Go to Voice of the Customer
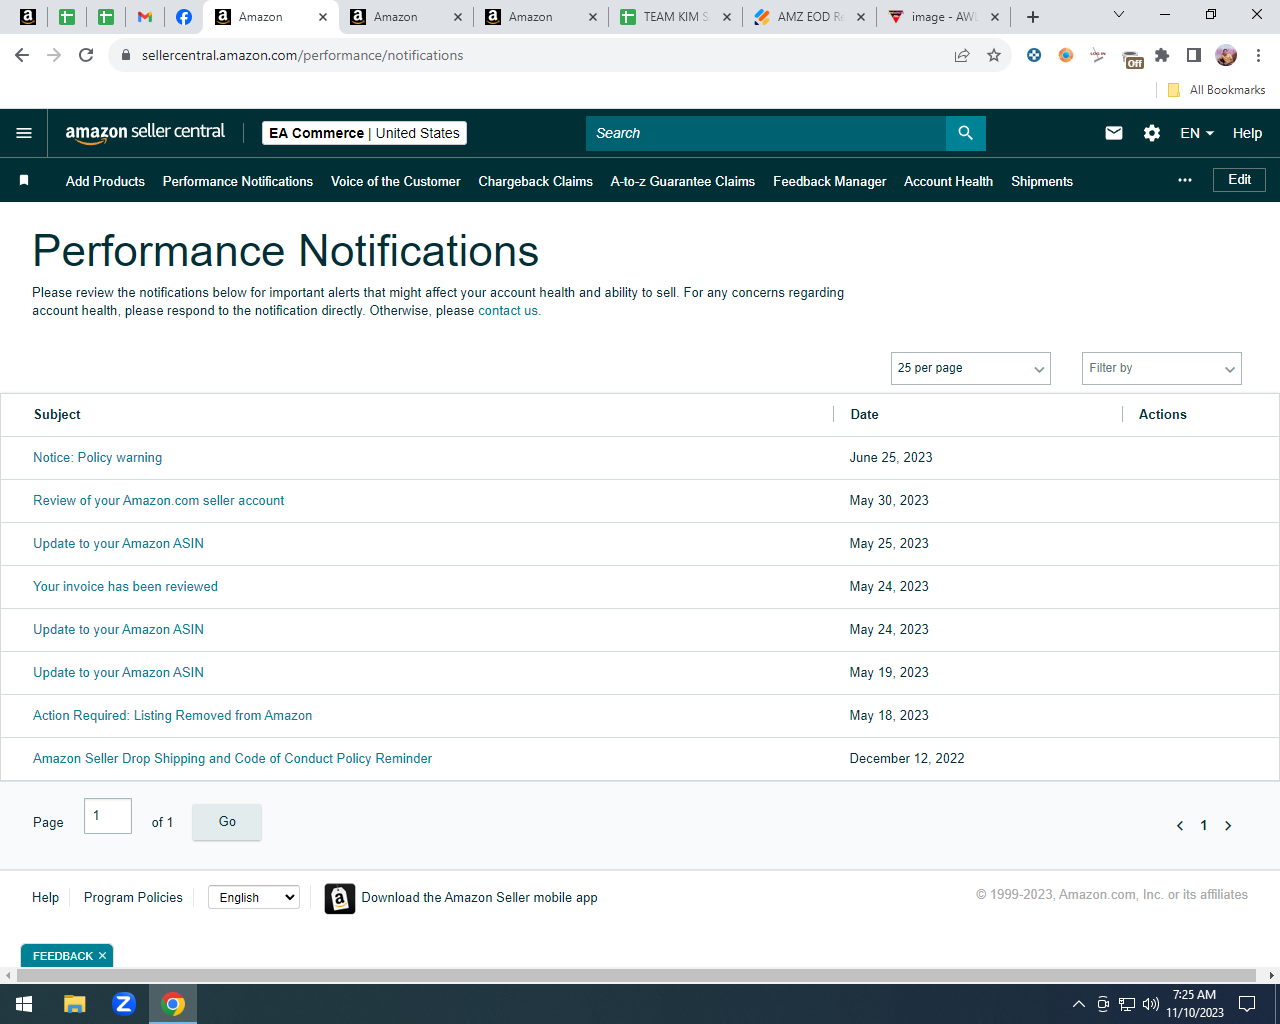1280x1024 pixels. [396, 181]
